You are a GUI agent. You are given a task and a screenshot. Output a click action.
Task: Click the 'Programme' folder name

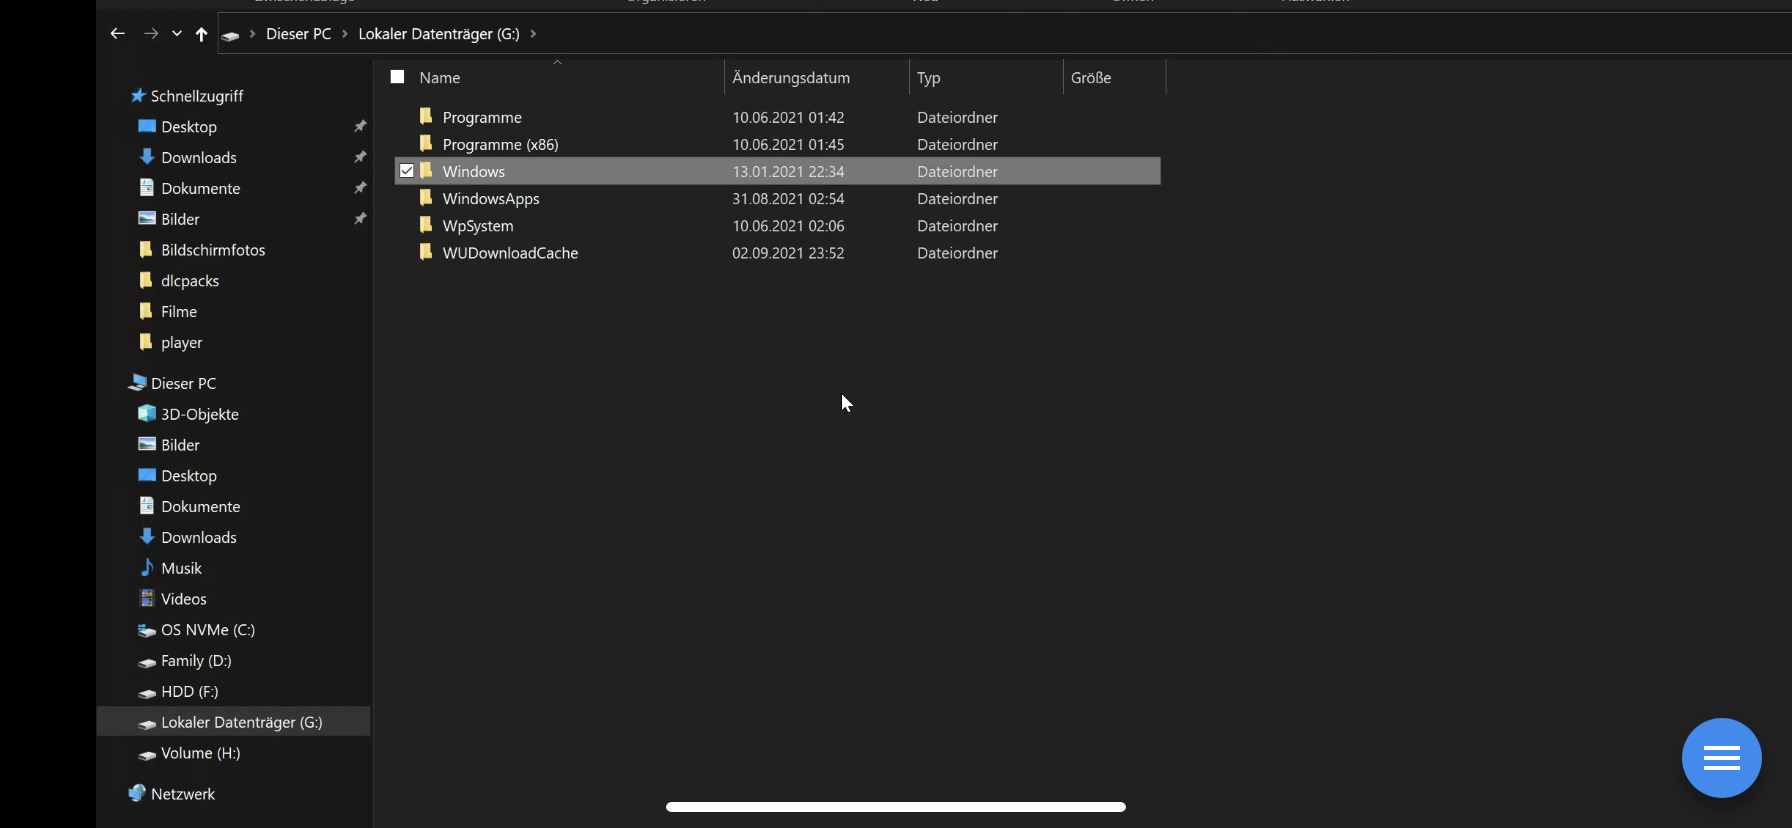[482, 118]
